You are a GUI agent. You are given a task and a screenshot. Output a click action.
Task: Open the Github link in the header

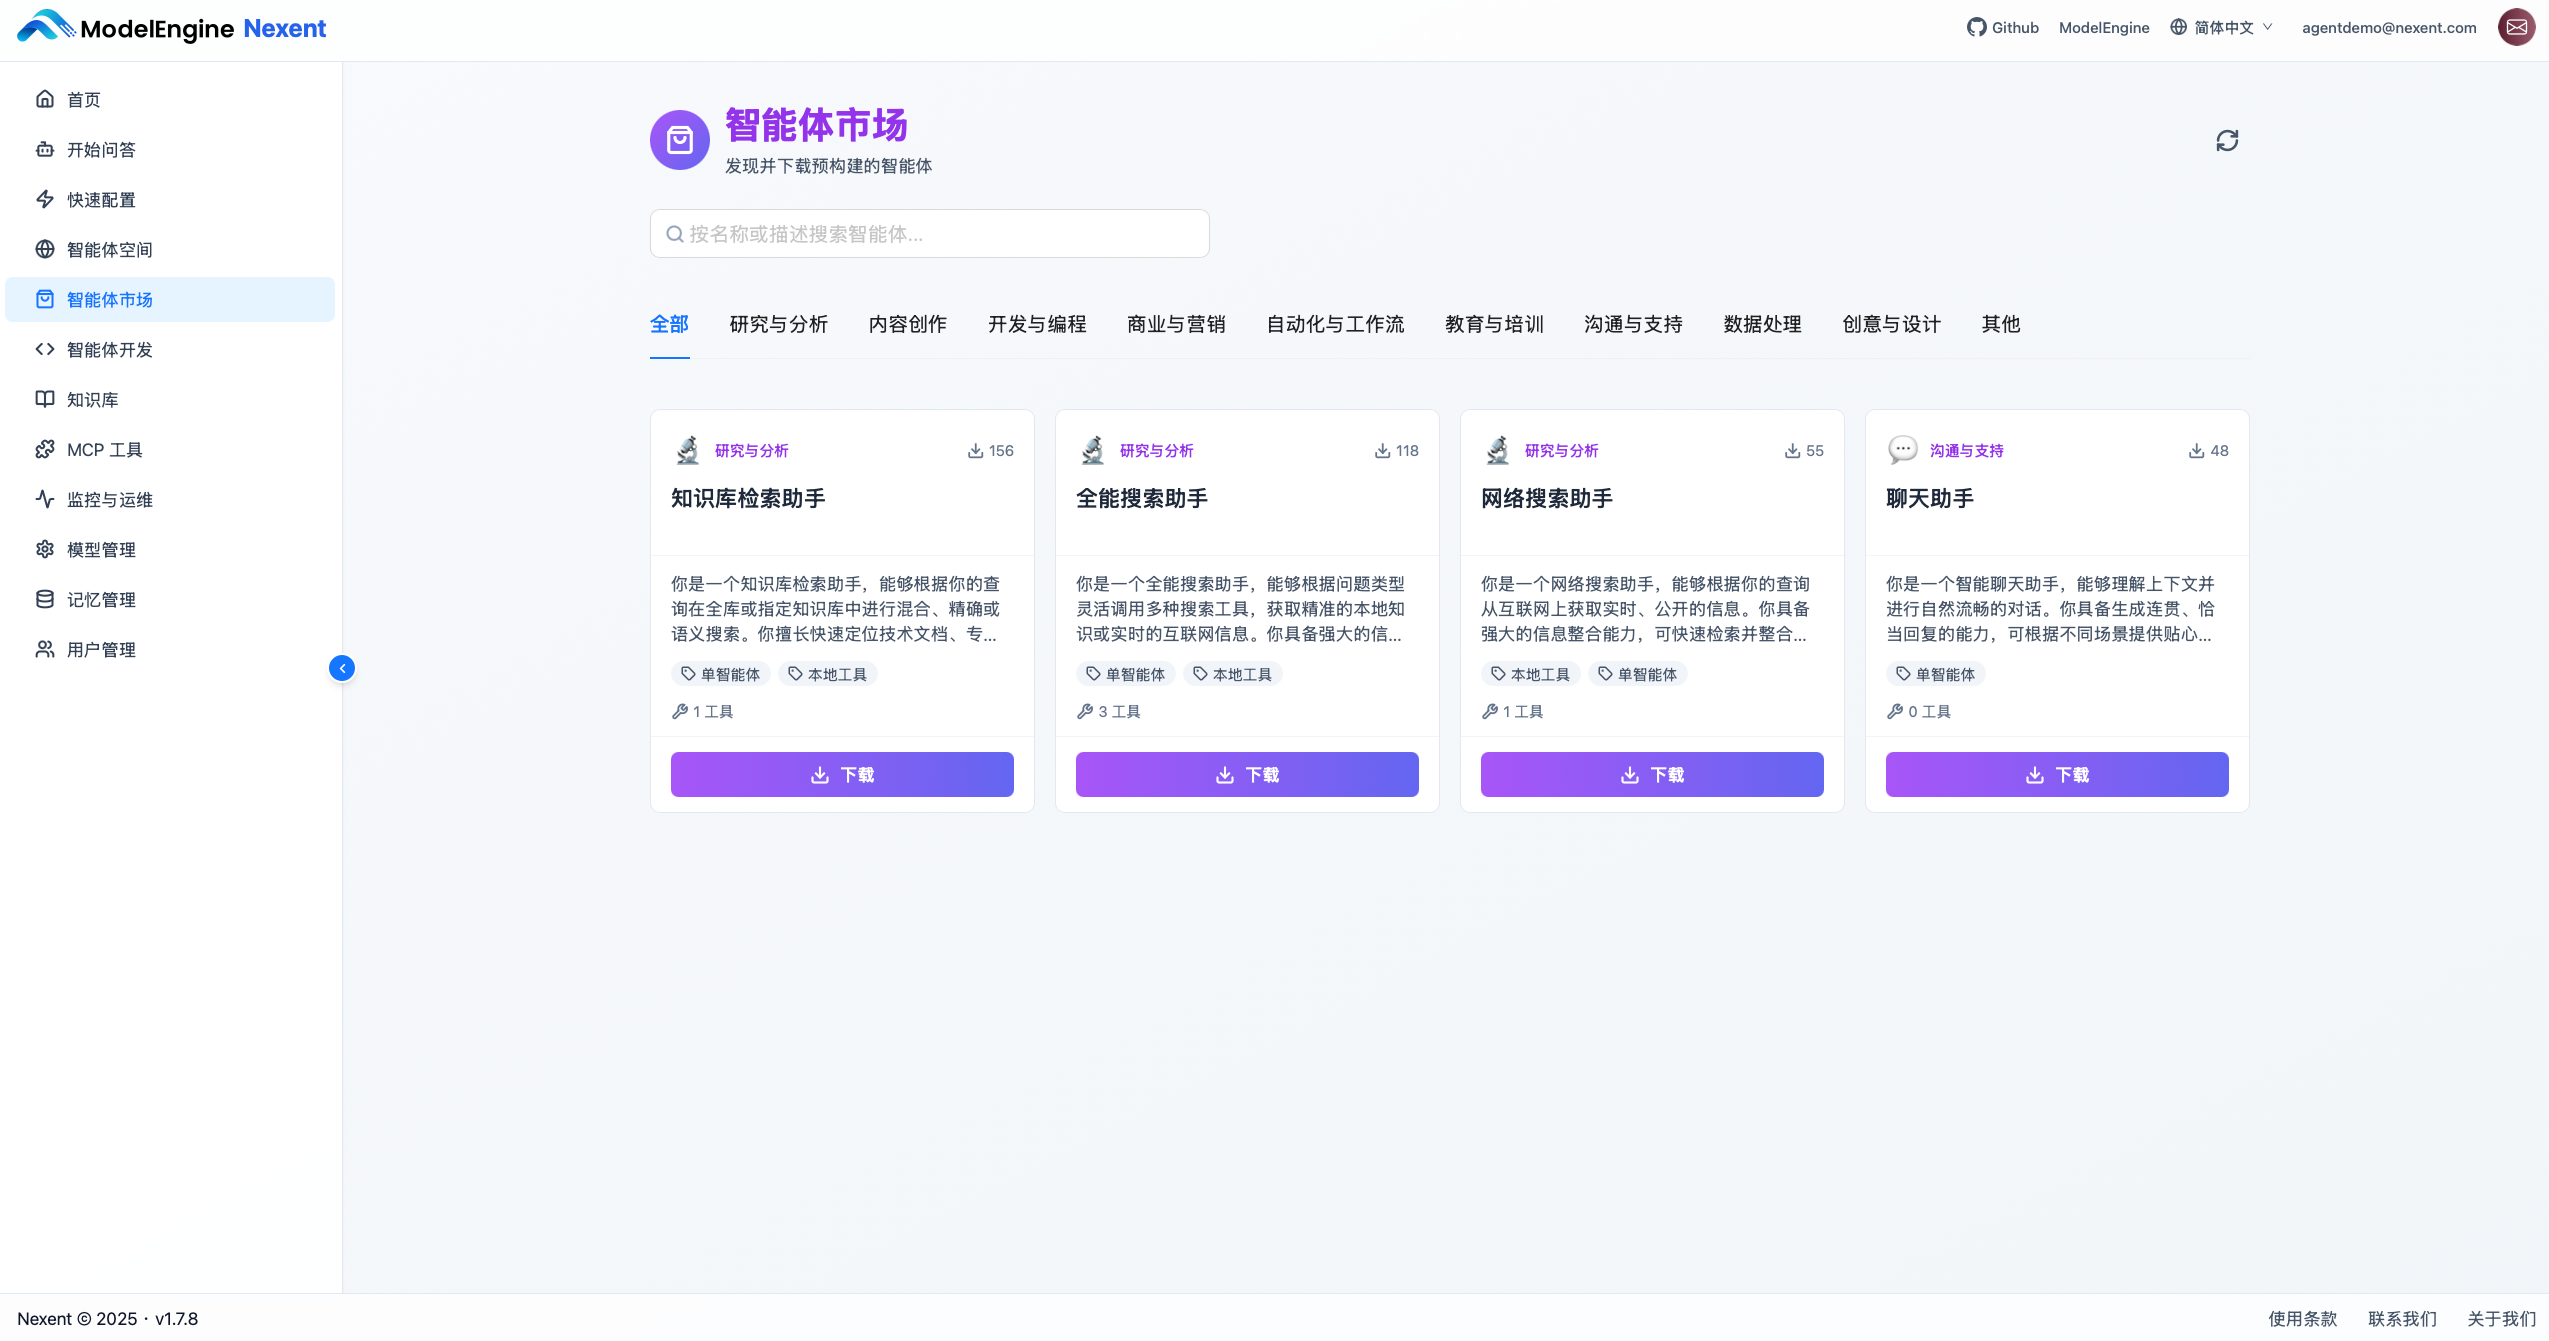(x=2002, y=28)
